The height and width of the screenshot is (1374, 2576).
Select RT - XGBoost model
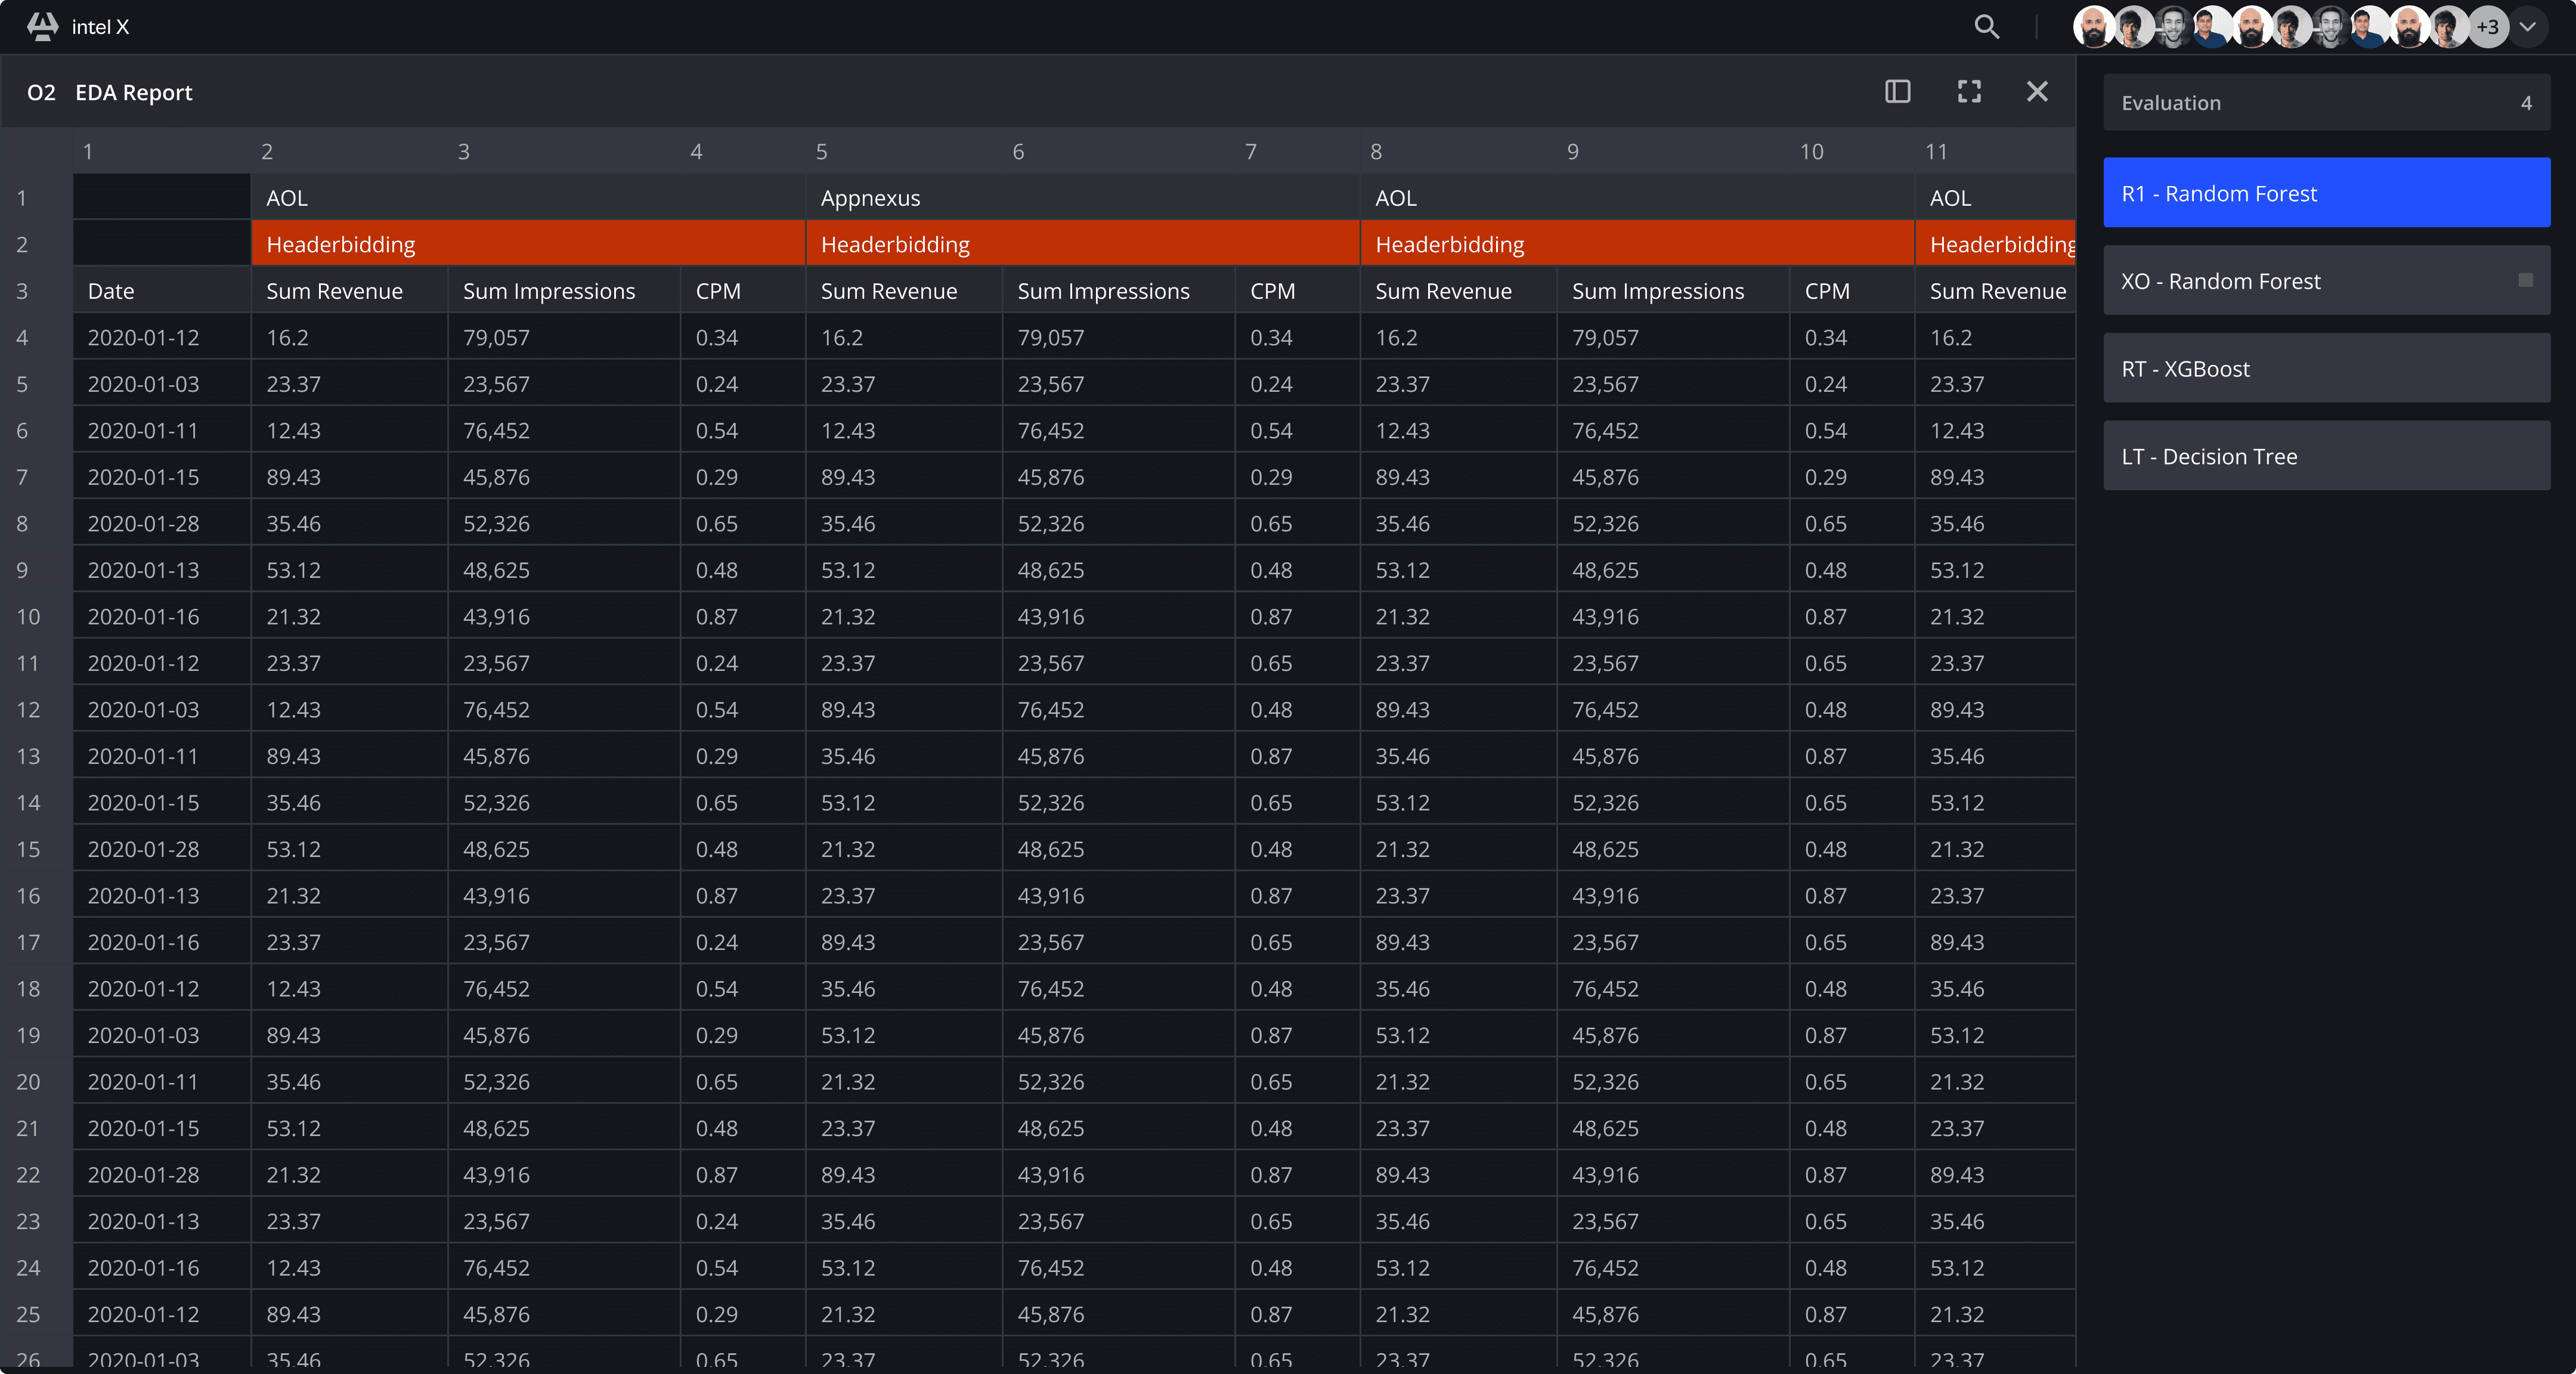(2326, 368)
